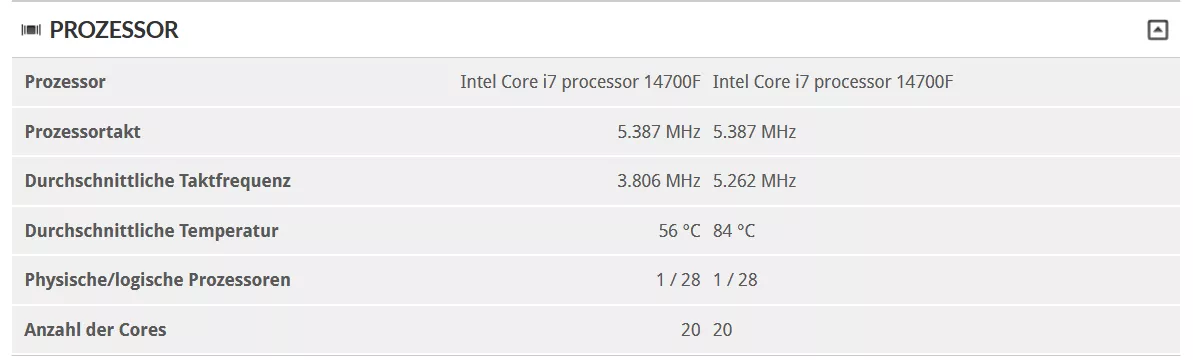
Task: Select the right 1 / 28 processors value
Action: click(735, 280)
